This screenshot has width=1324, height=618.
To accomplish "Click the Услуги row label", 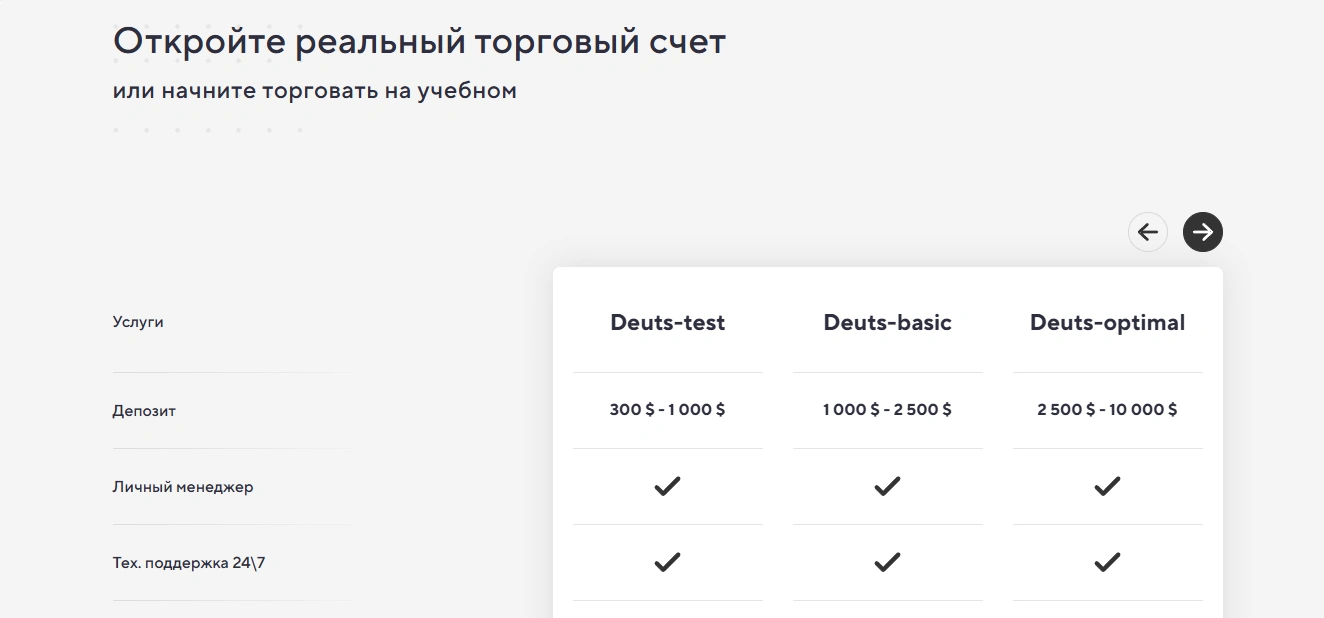I will click(x=138, y=323).
